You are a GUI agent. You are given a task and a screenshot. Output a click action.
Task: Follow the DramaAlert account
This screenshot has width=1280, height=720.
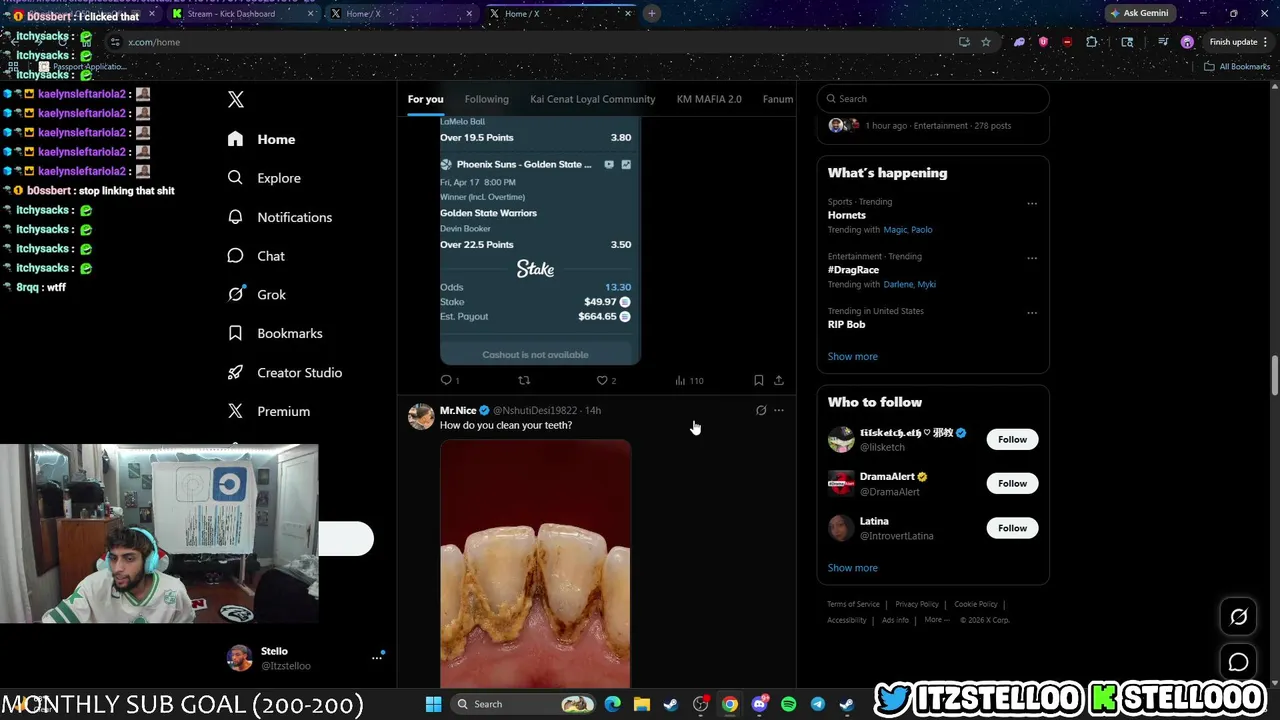coord(1012,483)
